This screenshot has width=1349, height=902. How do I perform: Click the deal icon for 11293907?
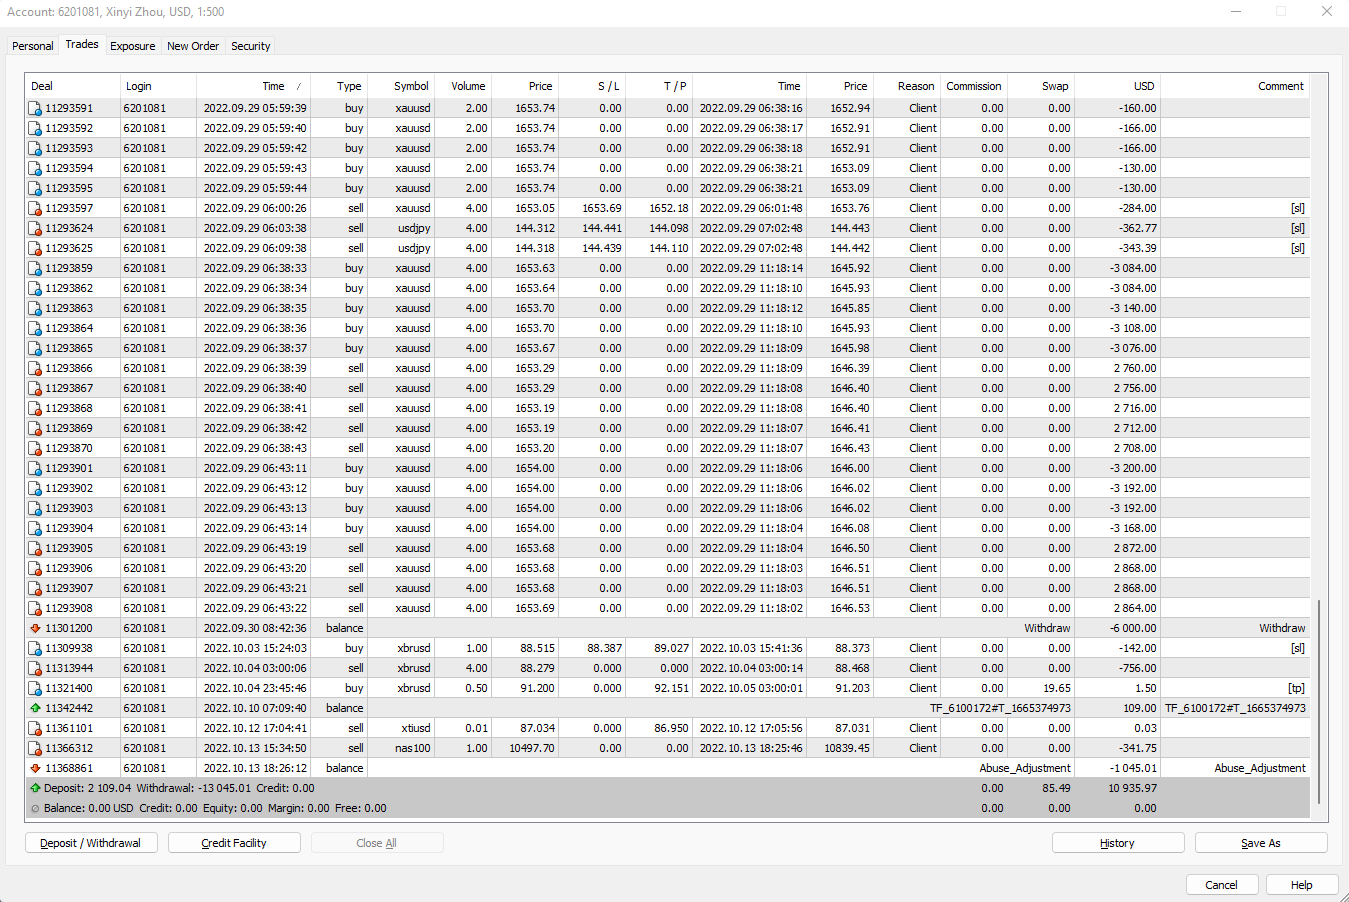tap(35, 588)
